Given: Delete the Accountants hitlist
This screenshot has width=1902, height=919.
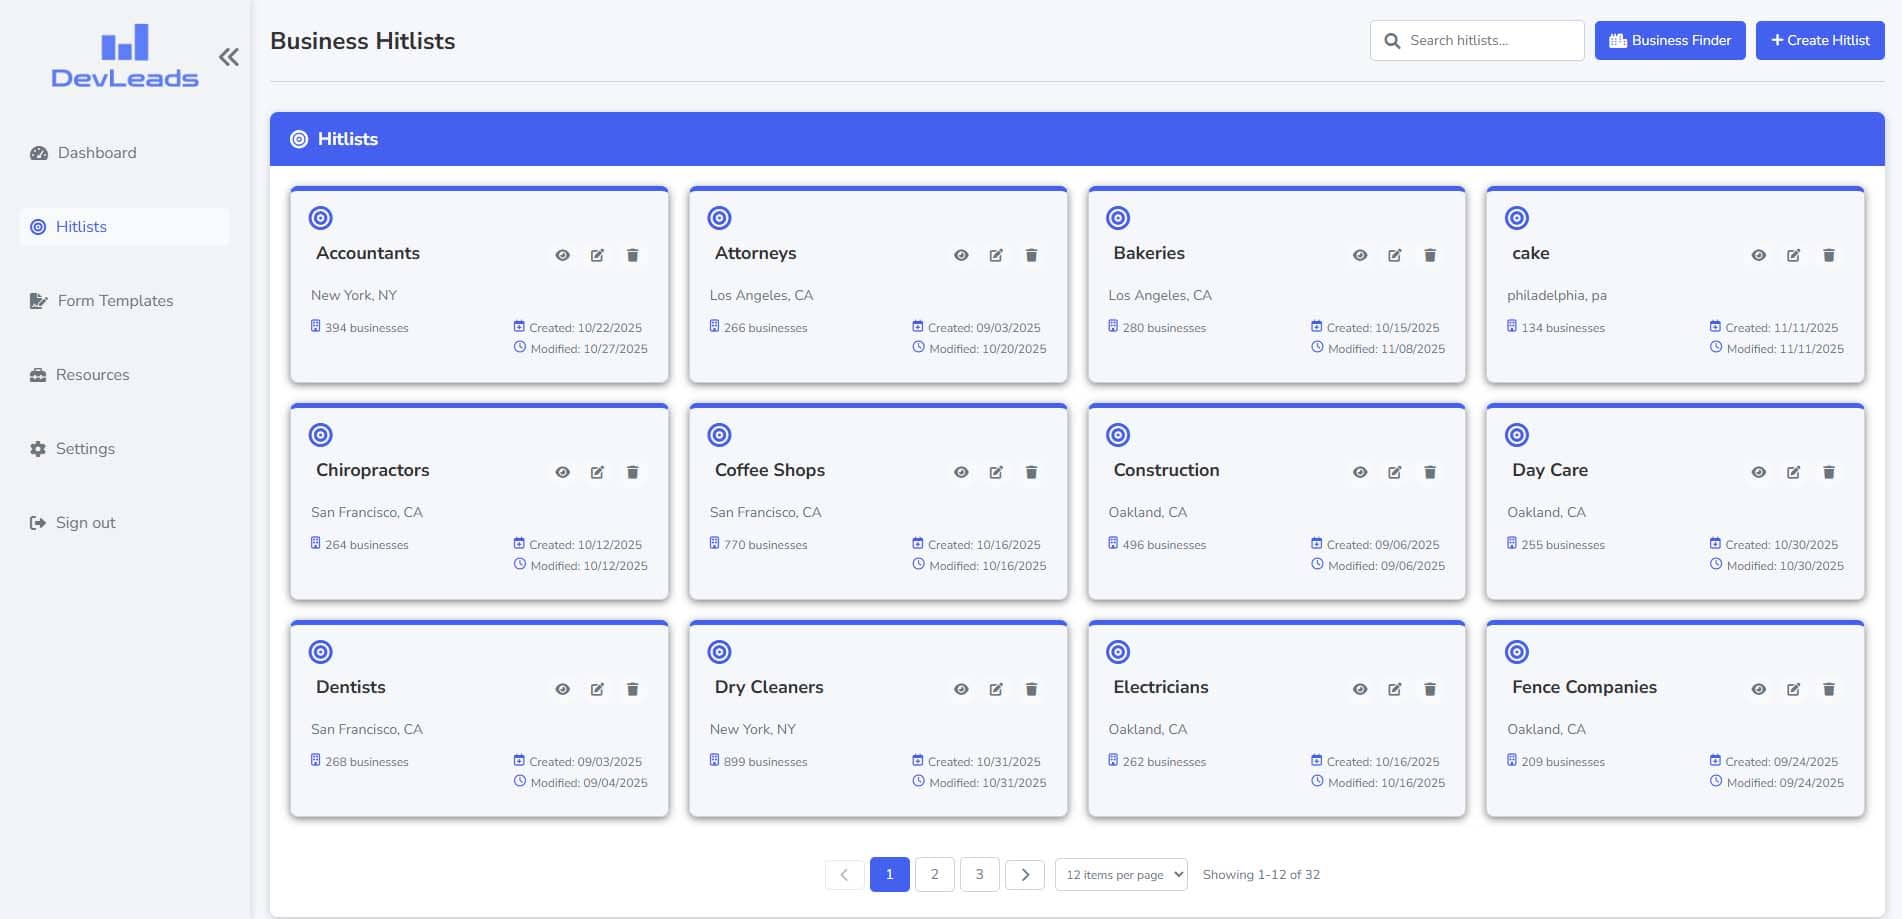Looking at the screenshot, I should (x=632, y=256).
